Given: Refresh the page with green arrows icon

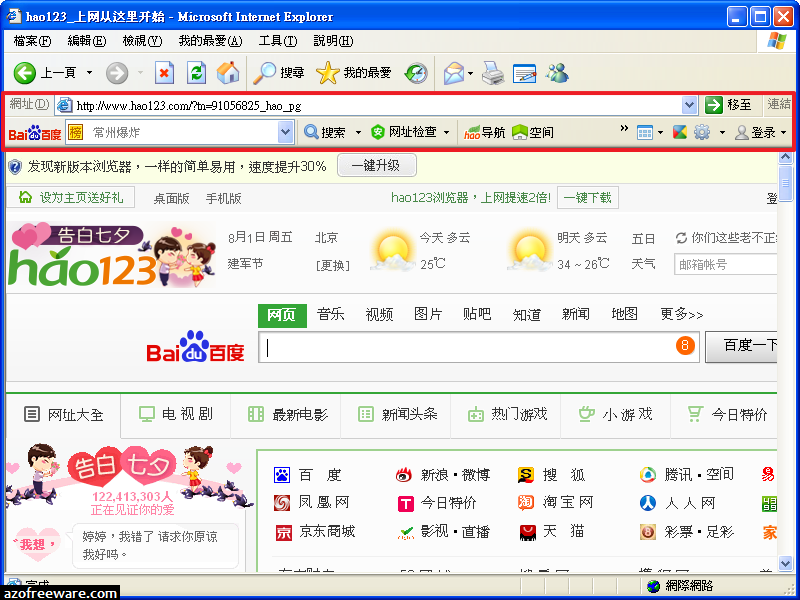Looking at the screenshot, I should point(196,73).
